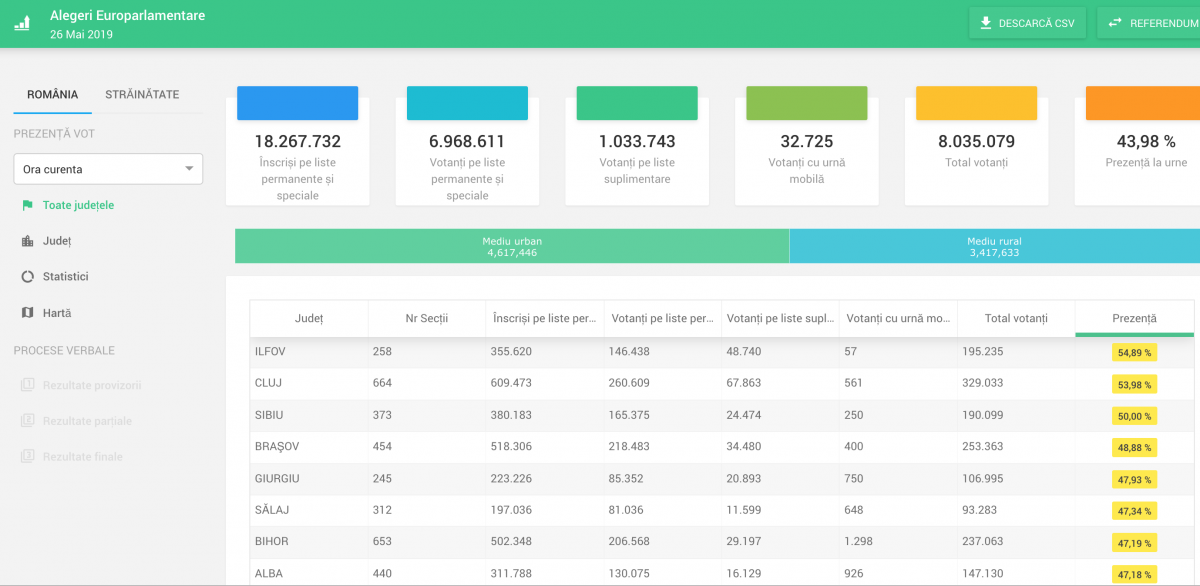Viewport: 1200px width, 586px height.
Task: Click the map icon next to Hartă
Action: click(x=27, y=313)
